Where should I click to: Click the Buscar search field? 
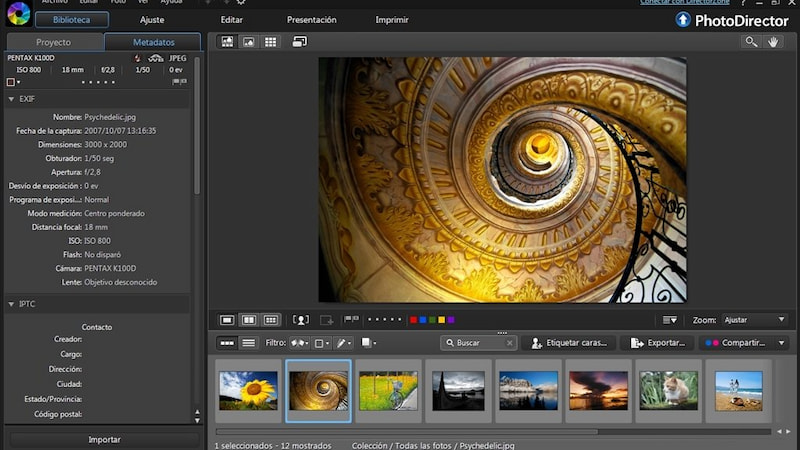pyautogui.click(x=478, y=343)
